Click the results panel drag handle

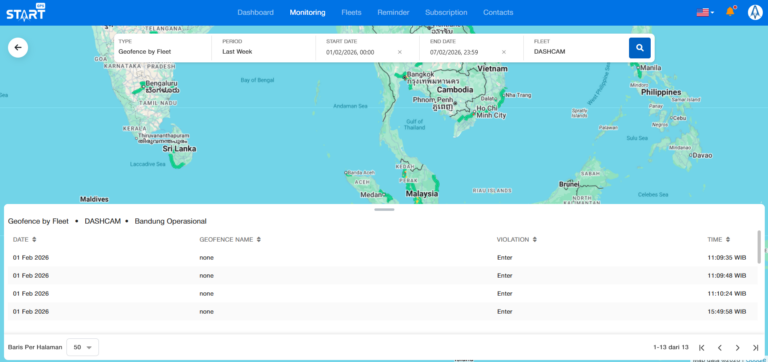point(384,209)
